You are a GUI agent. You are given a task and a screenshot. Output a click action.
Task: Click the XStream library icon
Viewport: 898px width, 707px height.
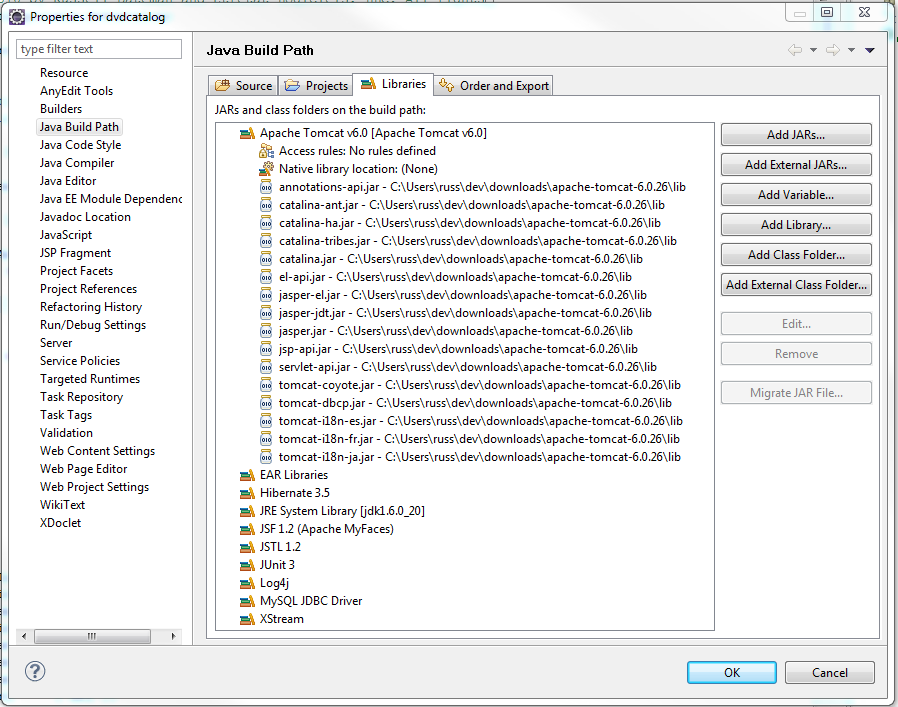click(x=247, y=619)
